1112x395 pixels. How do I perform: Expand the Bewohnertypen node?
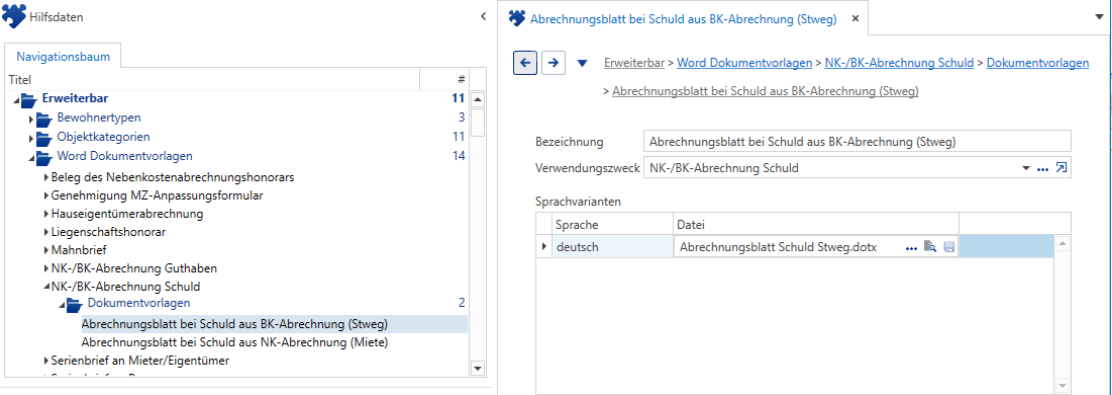coord(31,118)
